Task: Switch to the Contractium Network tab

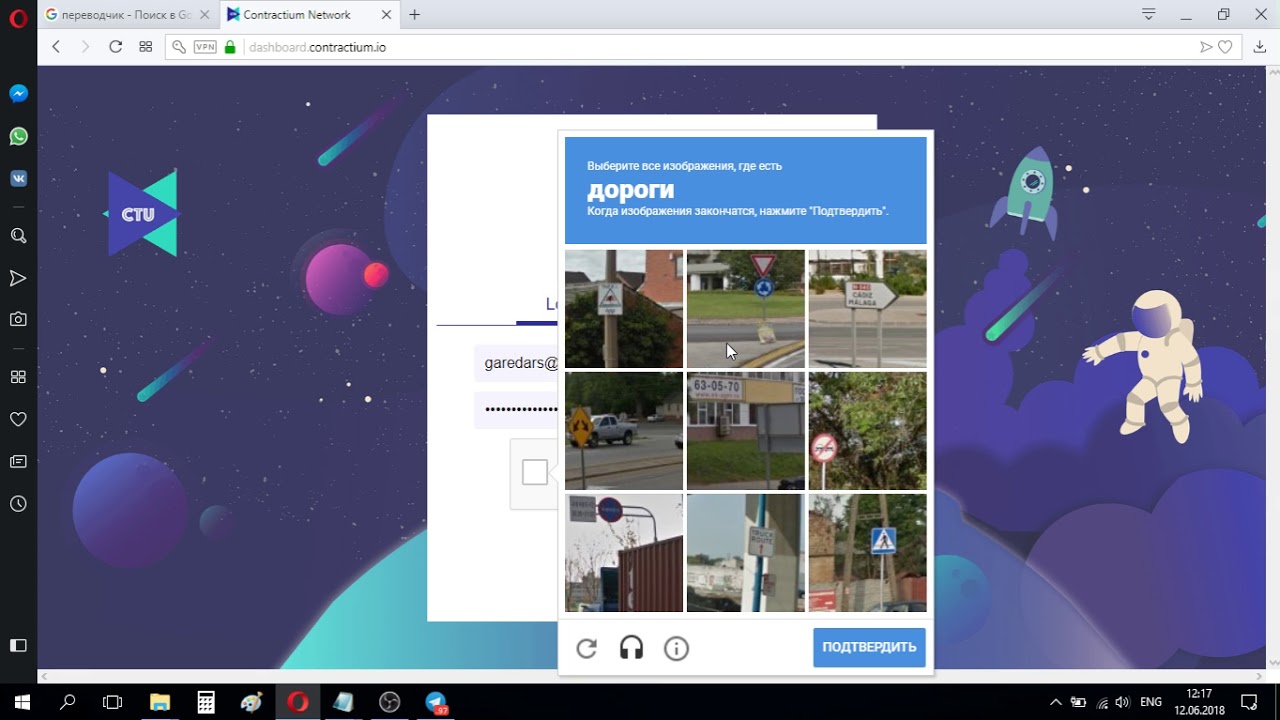Action: 297,15
